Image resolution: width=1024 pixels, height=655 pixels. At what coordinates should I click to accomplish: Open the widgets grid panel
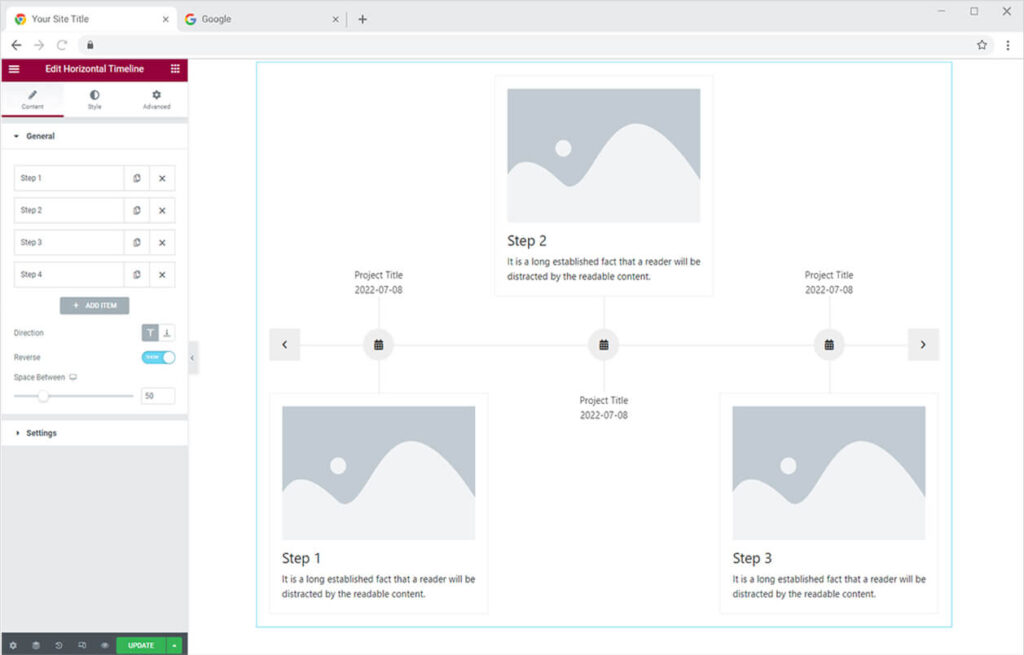(x=175, y=69)
